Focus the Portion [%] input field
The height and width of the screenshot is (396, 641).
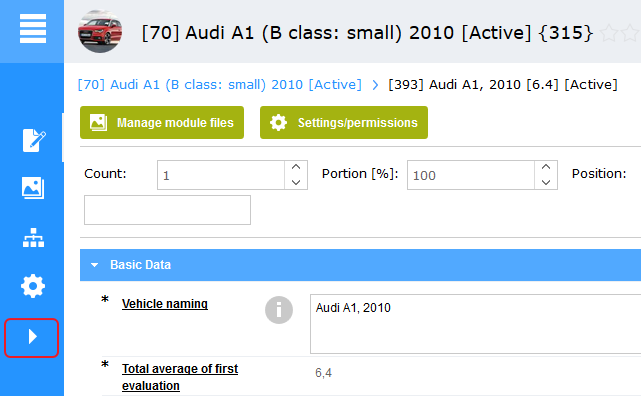pos(471,175)
